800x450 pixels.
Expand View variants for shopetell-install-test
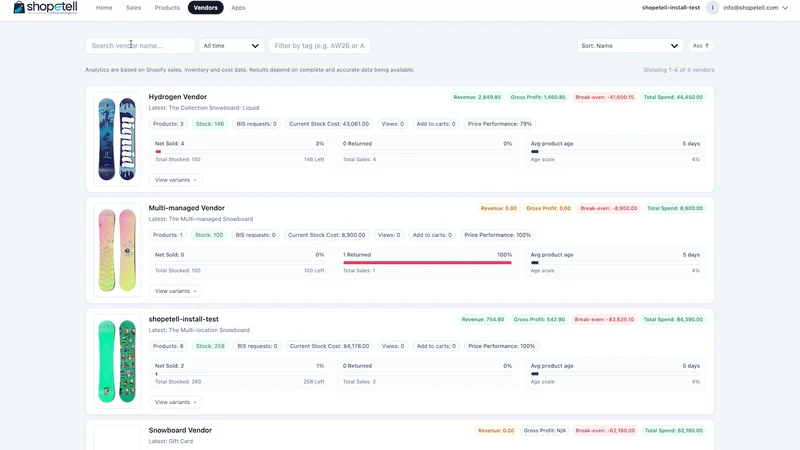click(176, 403)
